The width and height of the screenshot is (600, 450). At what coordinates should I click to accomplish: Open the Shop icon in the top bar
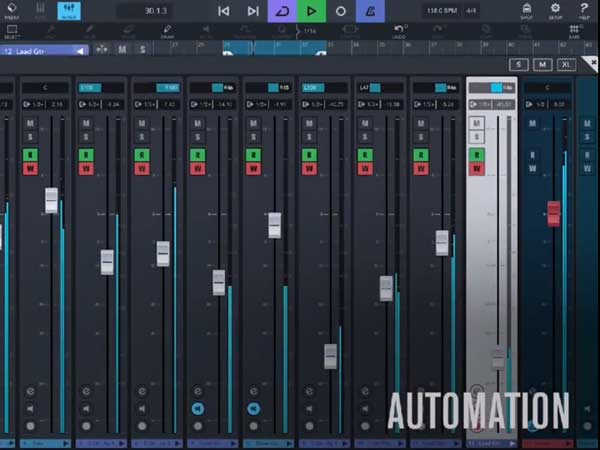tap(527, 11)
